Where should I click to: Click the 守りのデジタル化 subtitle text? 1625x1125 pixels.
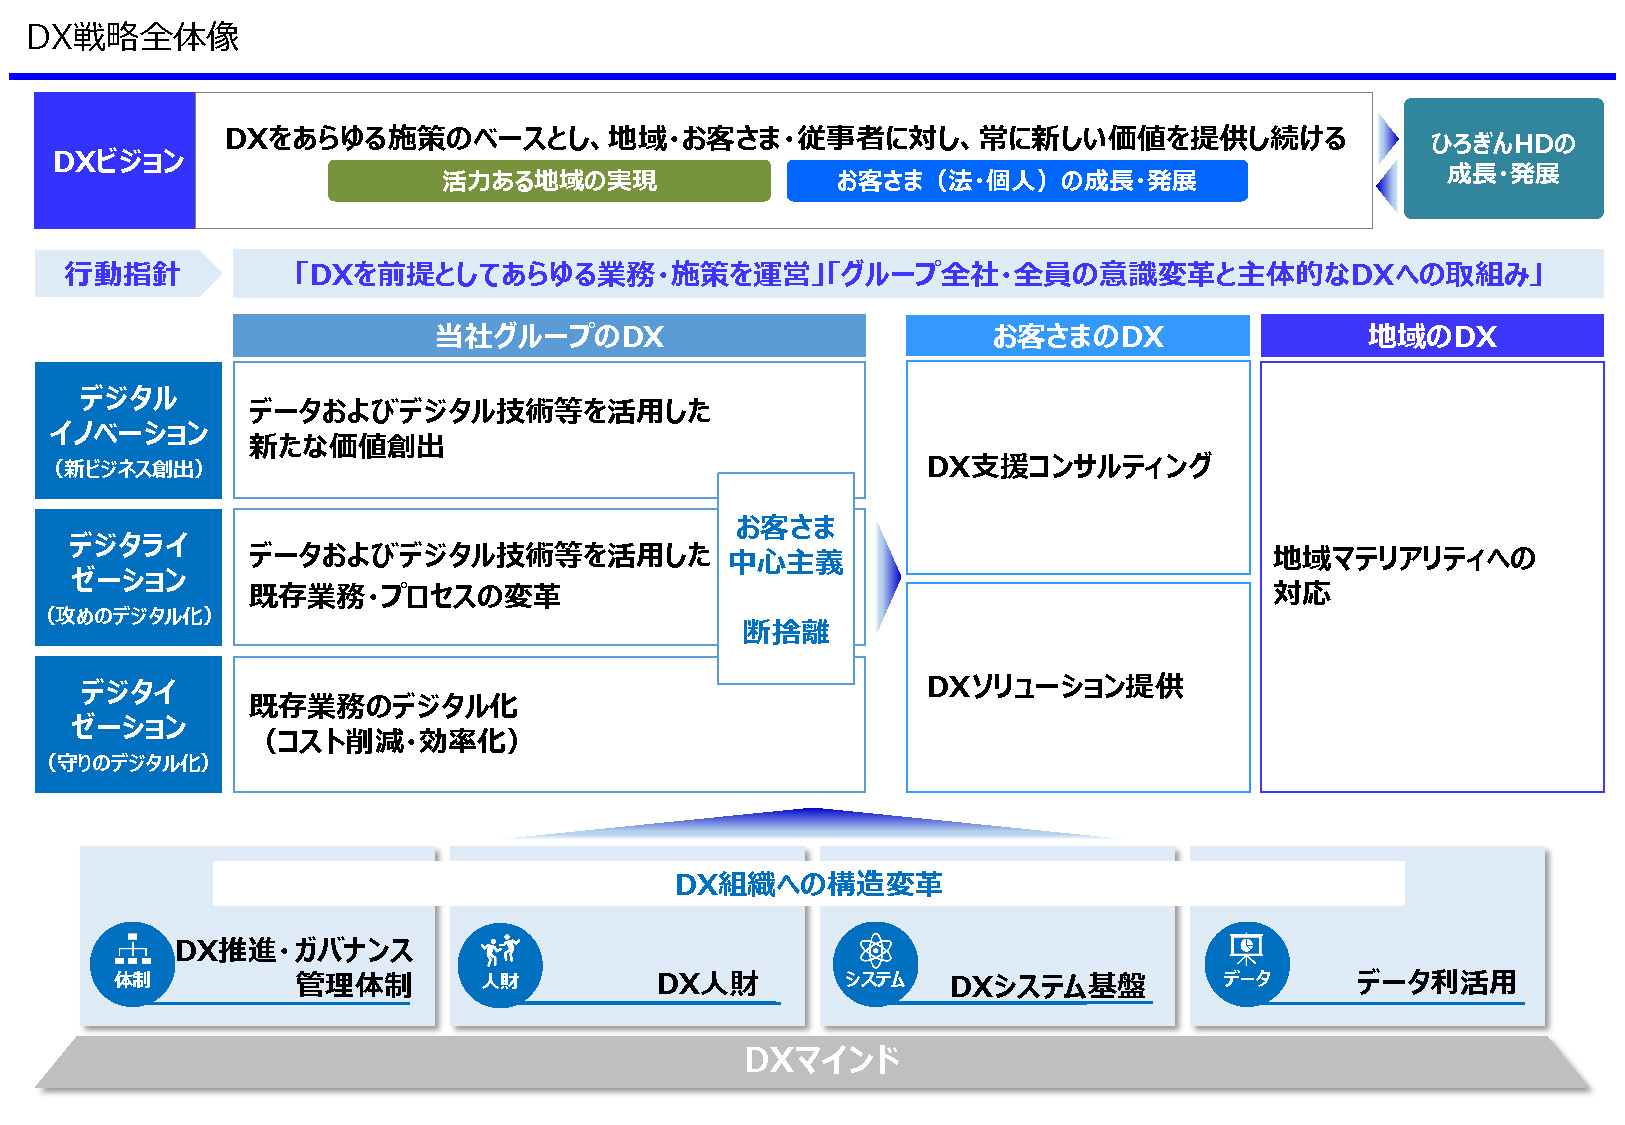128,763
